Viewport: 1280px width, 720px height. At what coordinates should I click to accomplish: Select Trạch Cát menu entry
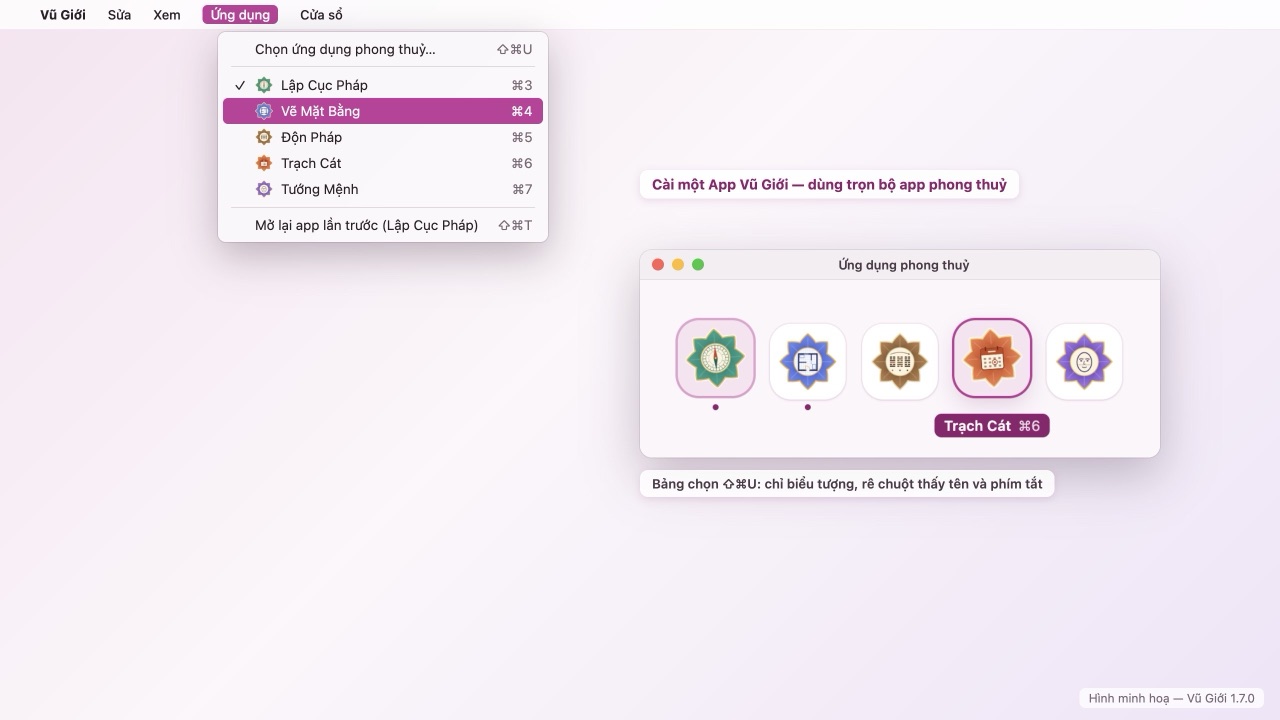383,163
